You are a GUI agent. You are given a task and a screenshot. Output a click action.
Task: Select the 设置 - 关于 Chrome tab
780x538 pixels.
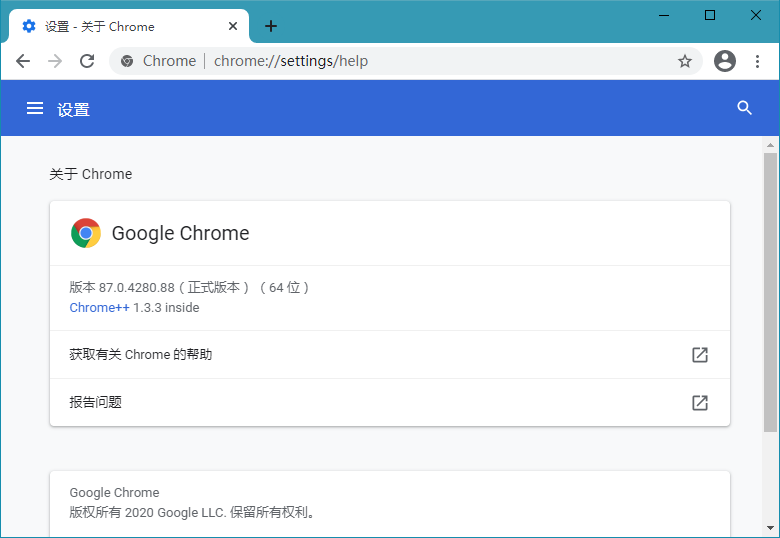pyautogui.click(x=129, y=26)
